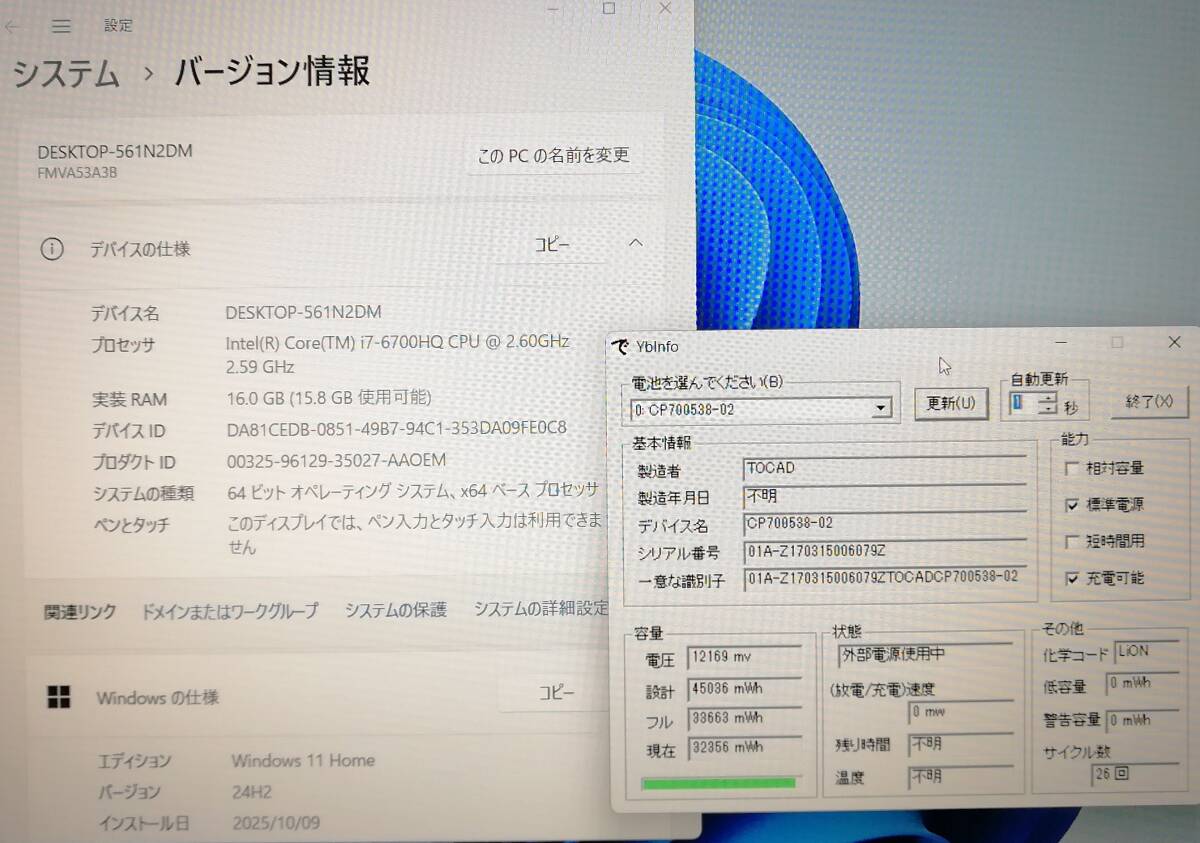Click the green battery charge progress bar

coord(719,782)
